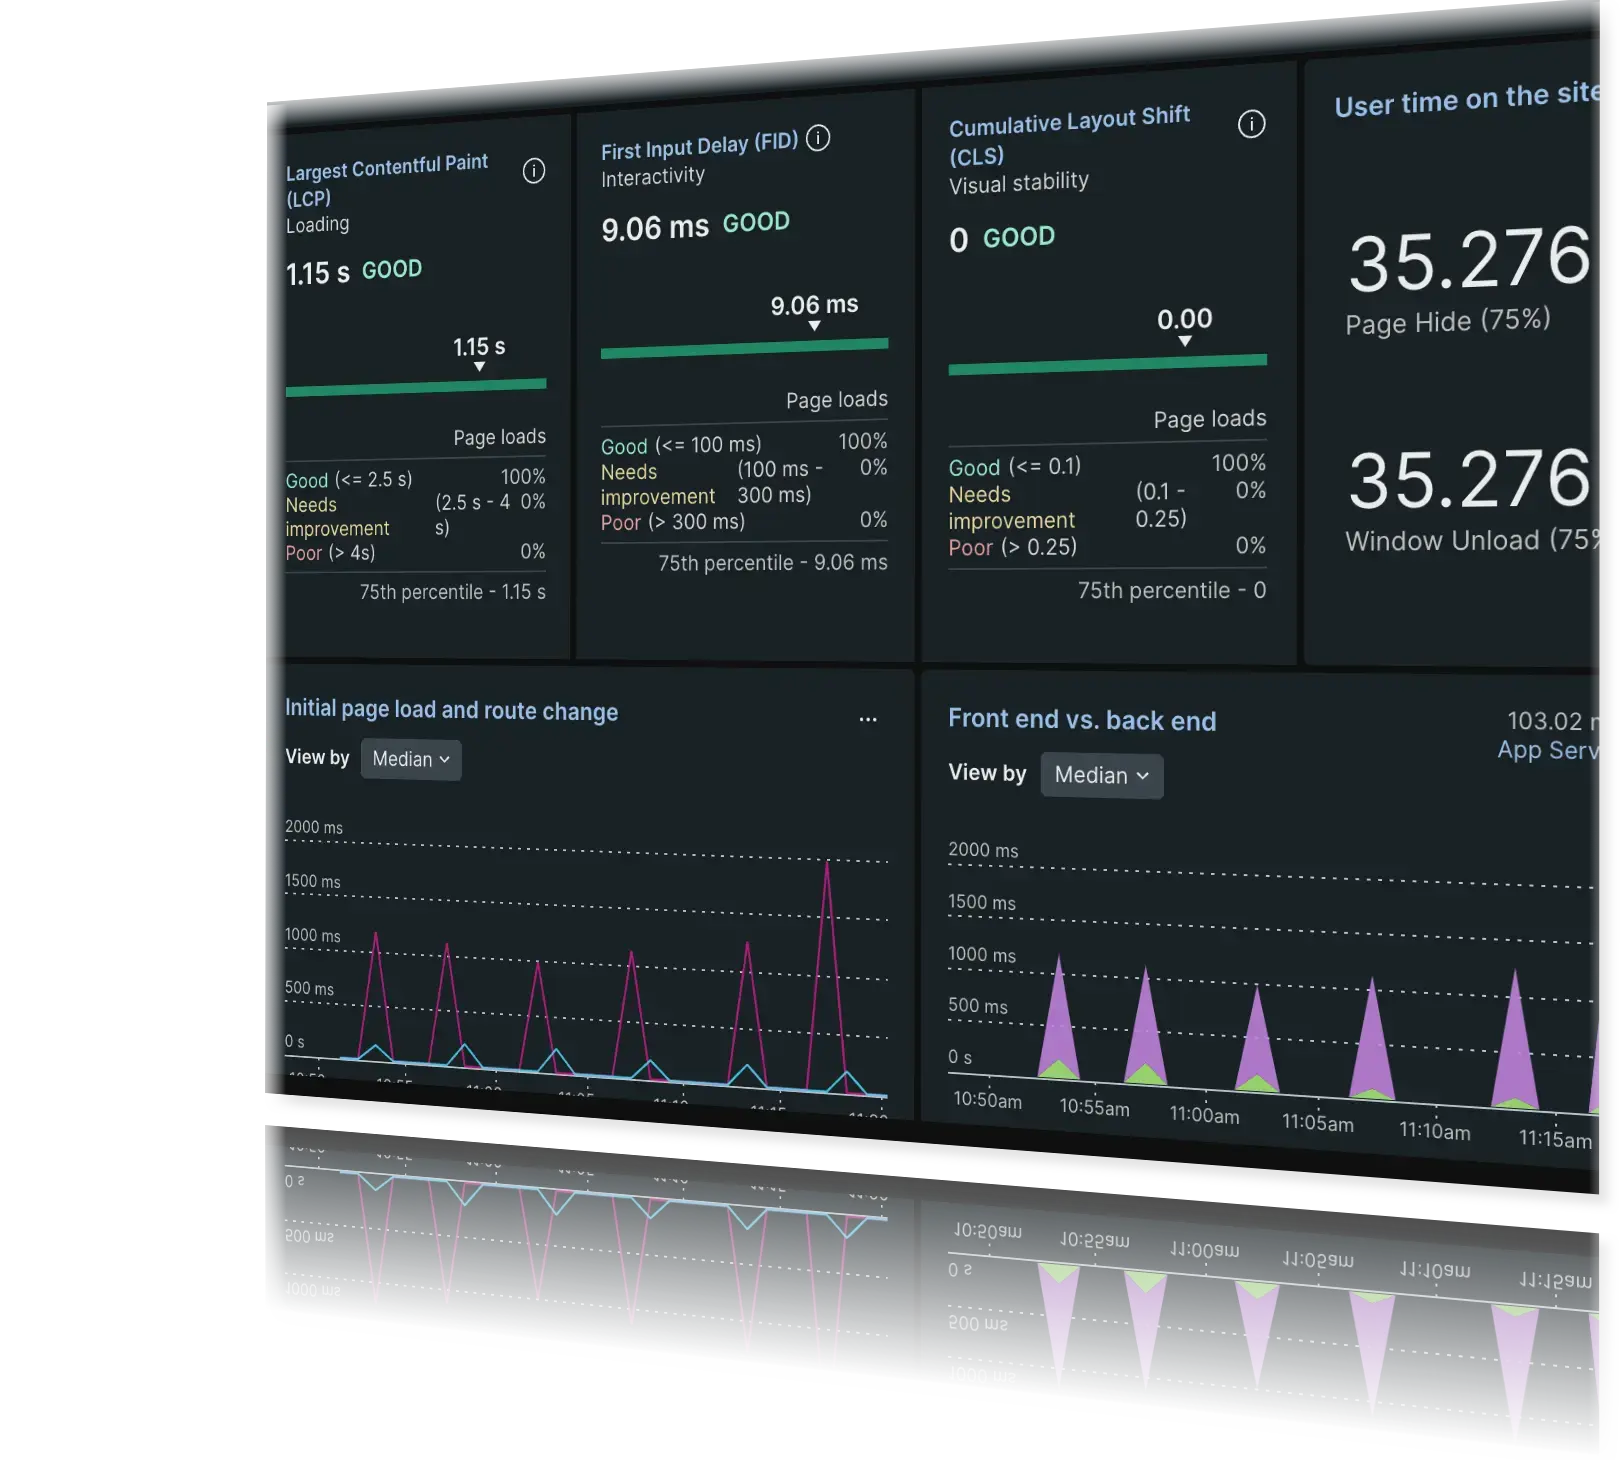Expand the View by selector chevron
The width and height of the screenshot is (1620, 1460).
[x=444, y=760]
